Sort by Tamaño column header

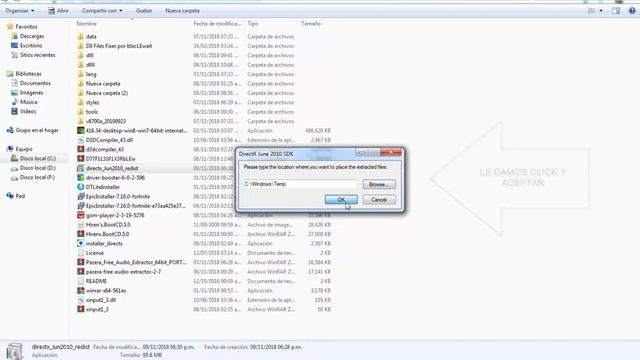(x=311, y=24)
